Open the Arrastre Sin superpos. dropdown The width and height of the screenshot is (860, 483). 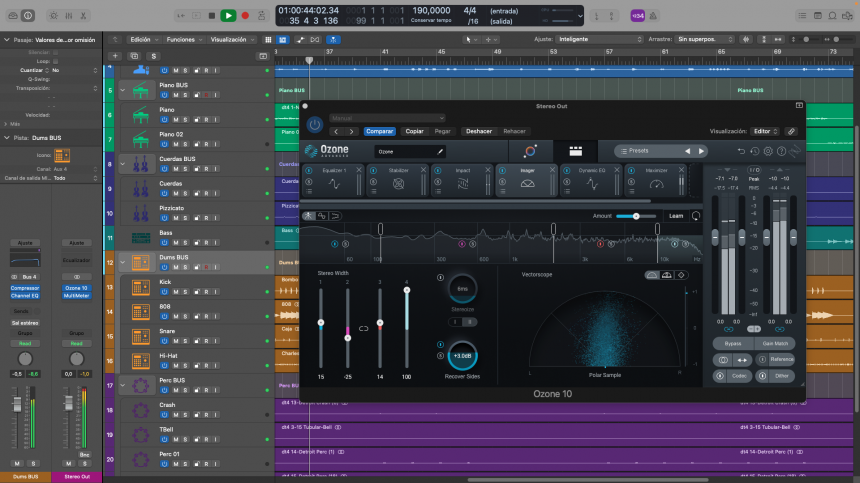[705, 39]
